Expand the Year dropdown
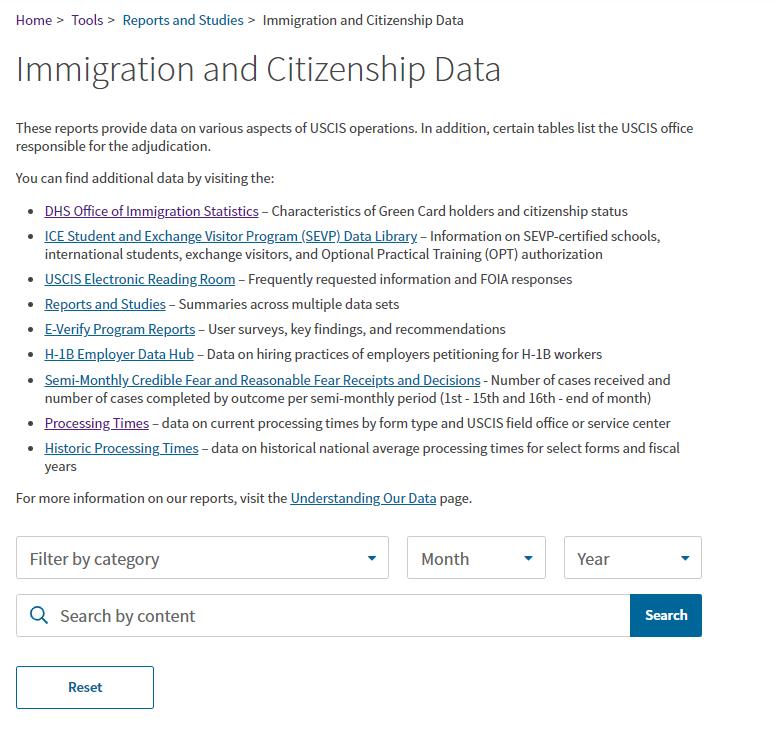The width and height of the screenshot is (781, 729). click(633, 558)
